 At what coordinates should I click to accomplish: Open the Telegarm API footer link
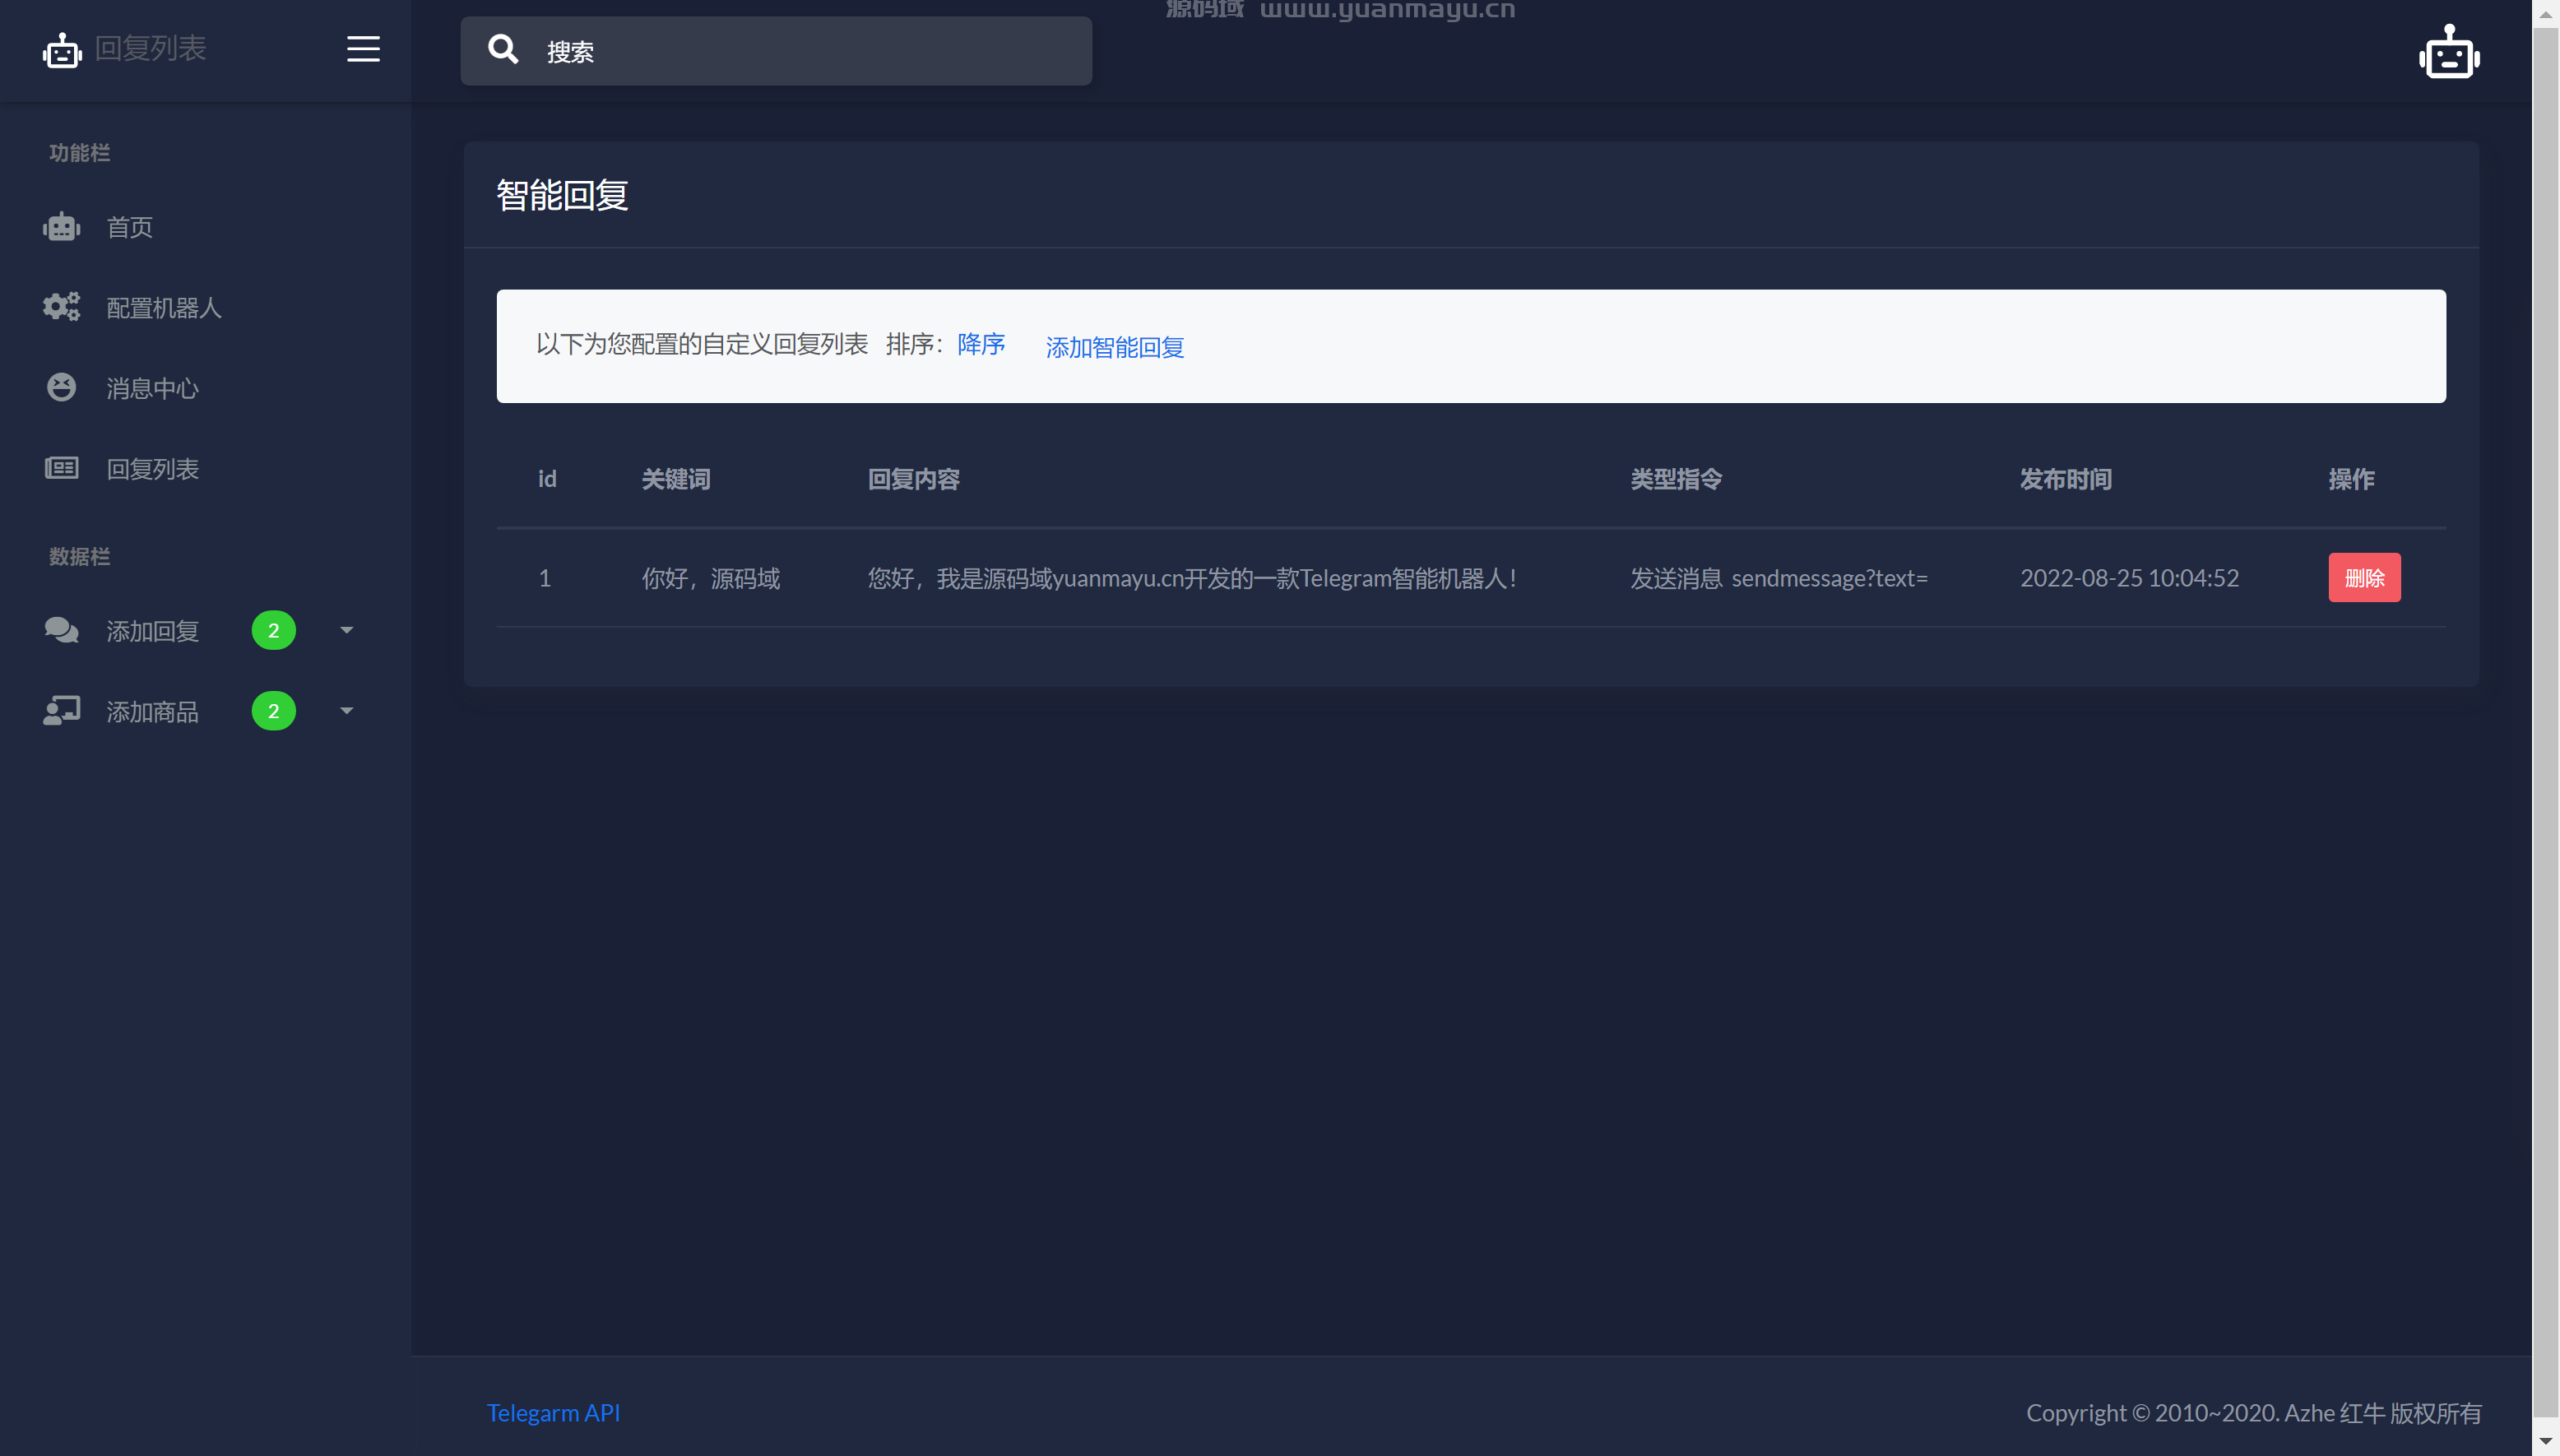(x=553, y=1413)
